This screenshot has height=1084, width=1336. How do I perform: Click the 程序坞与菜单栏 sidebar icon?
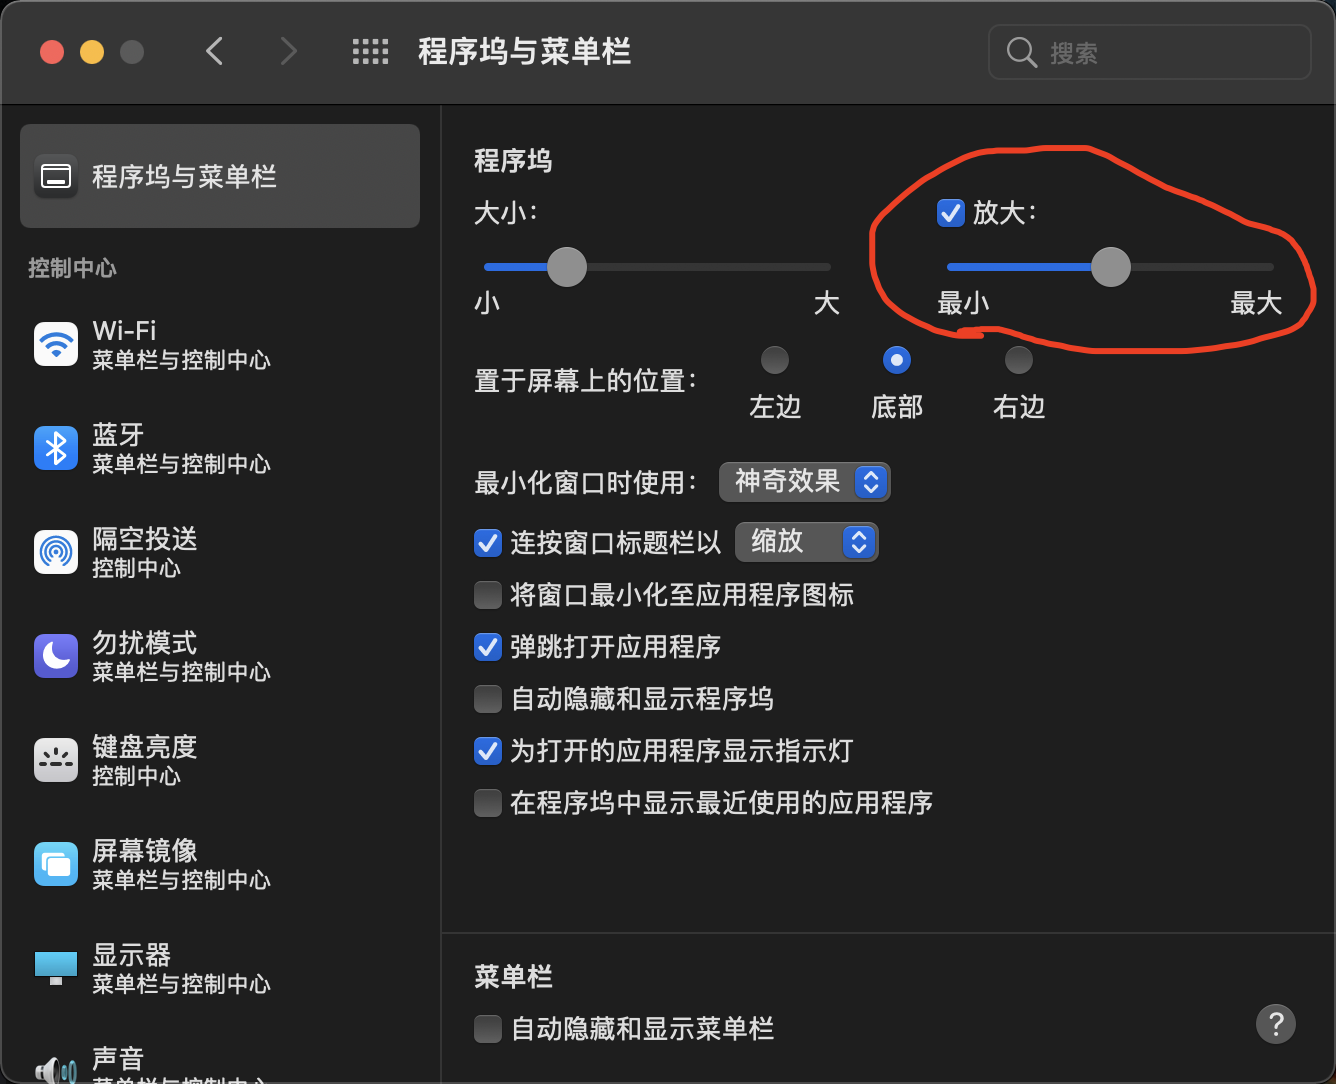coord(56,177)
